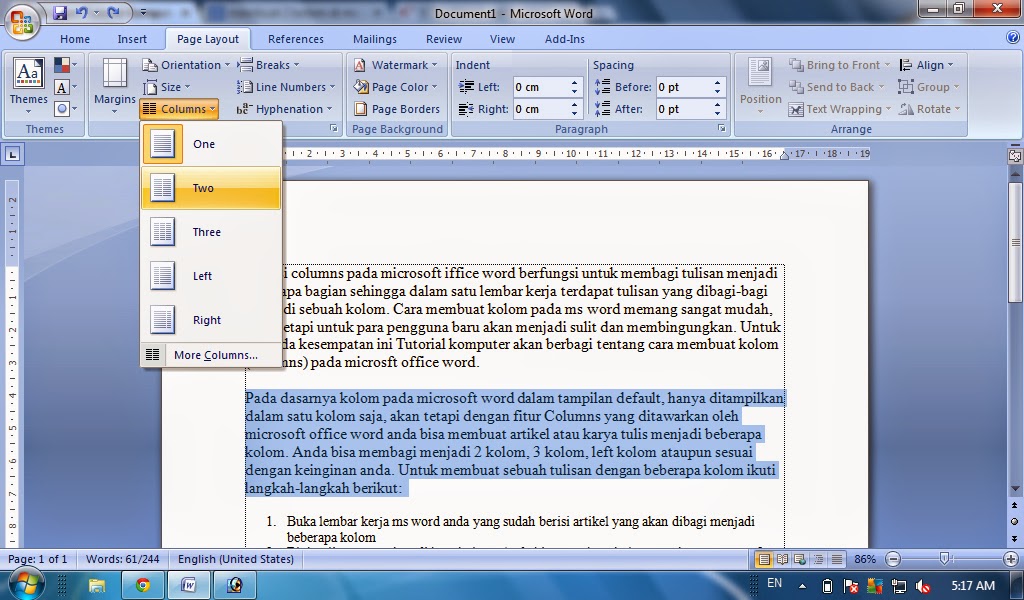This screenshot has width=1024, height=600.
Task: Open the Position gallery
Action: tap(760, 87)
